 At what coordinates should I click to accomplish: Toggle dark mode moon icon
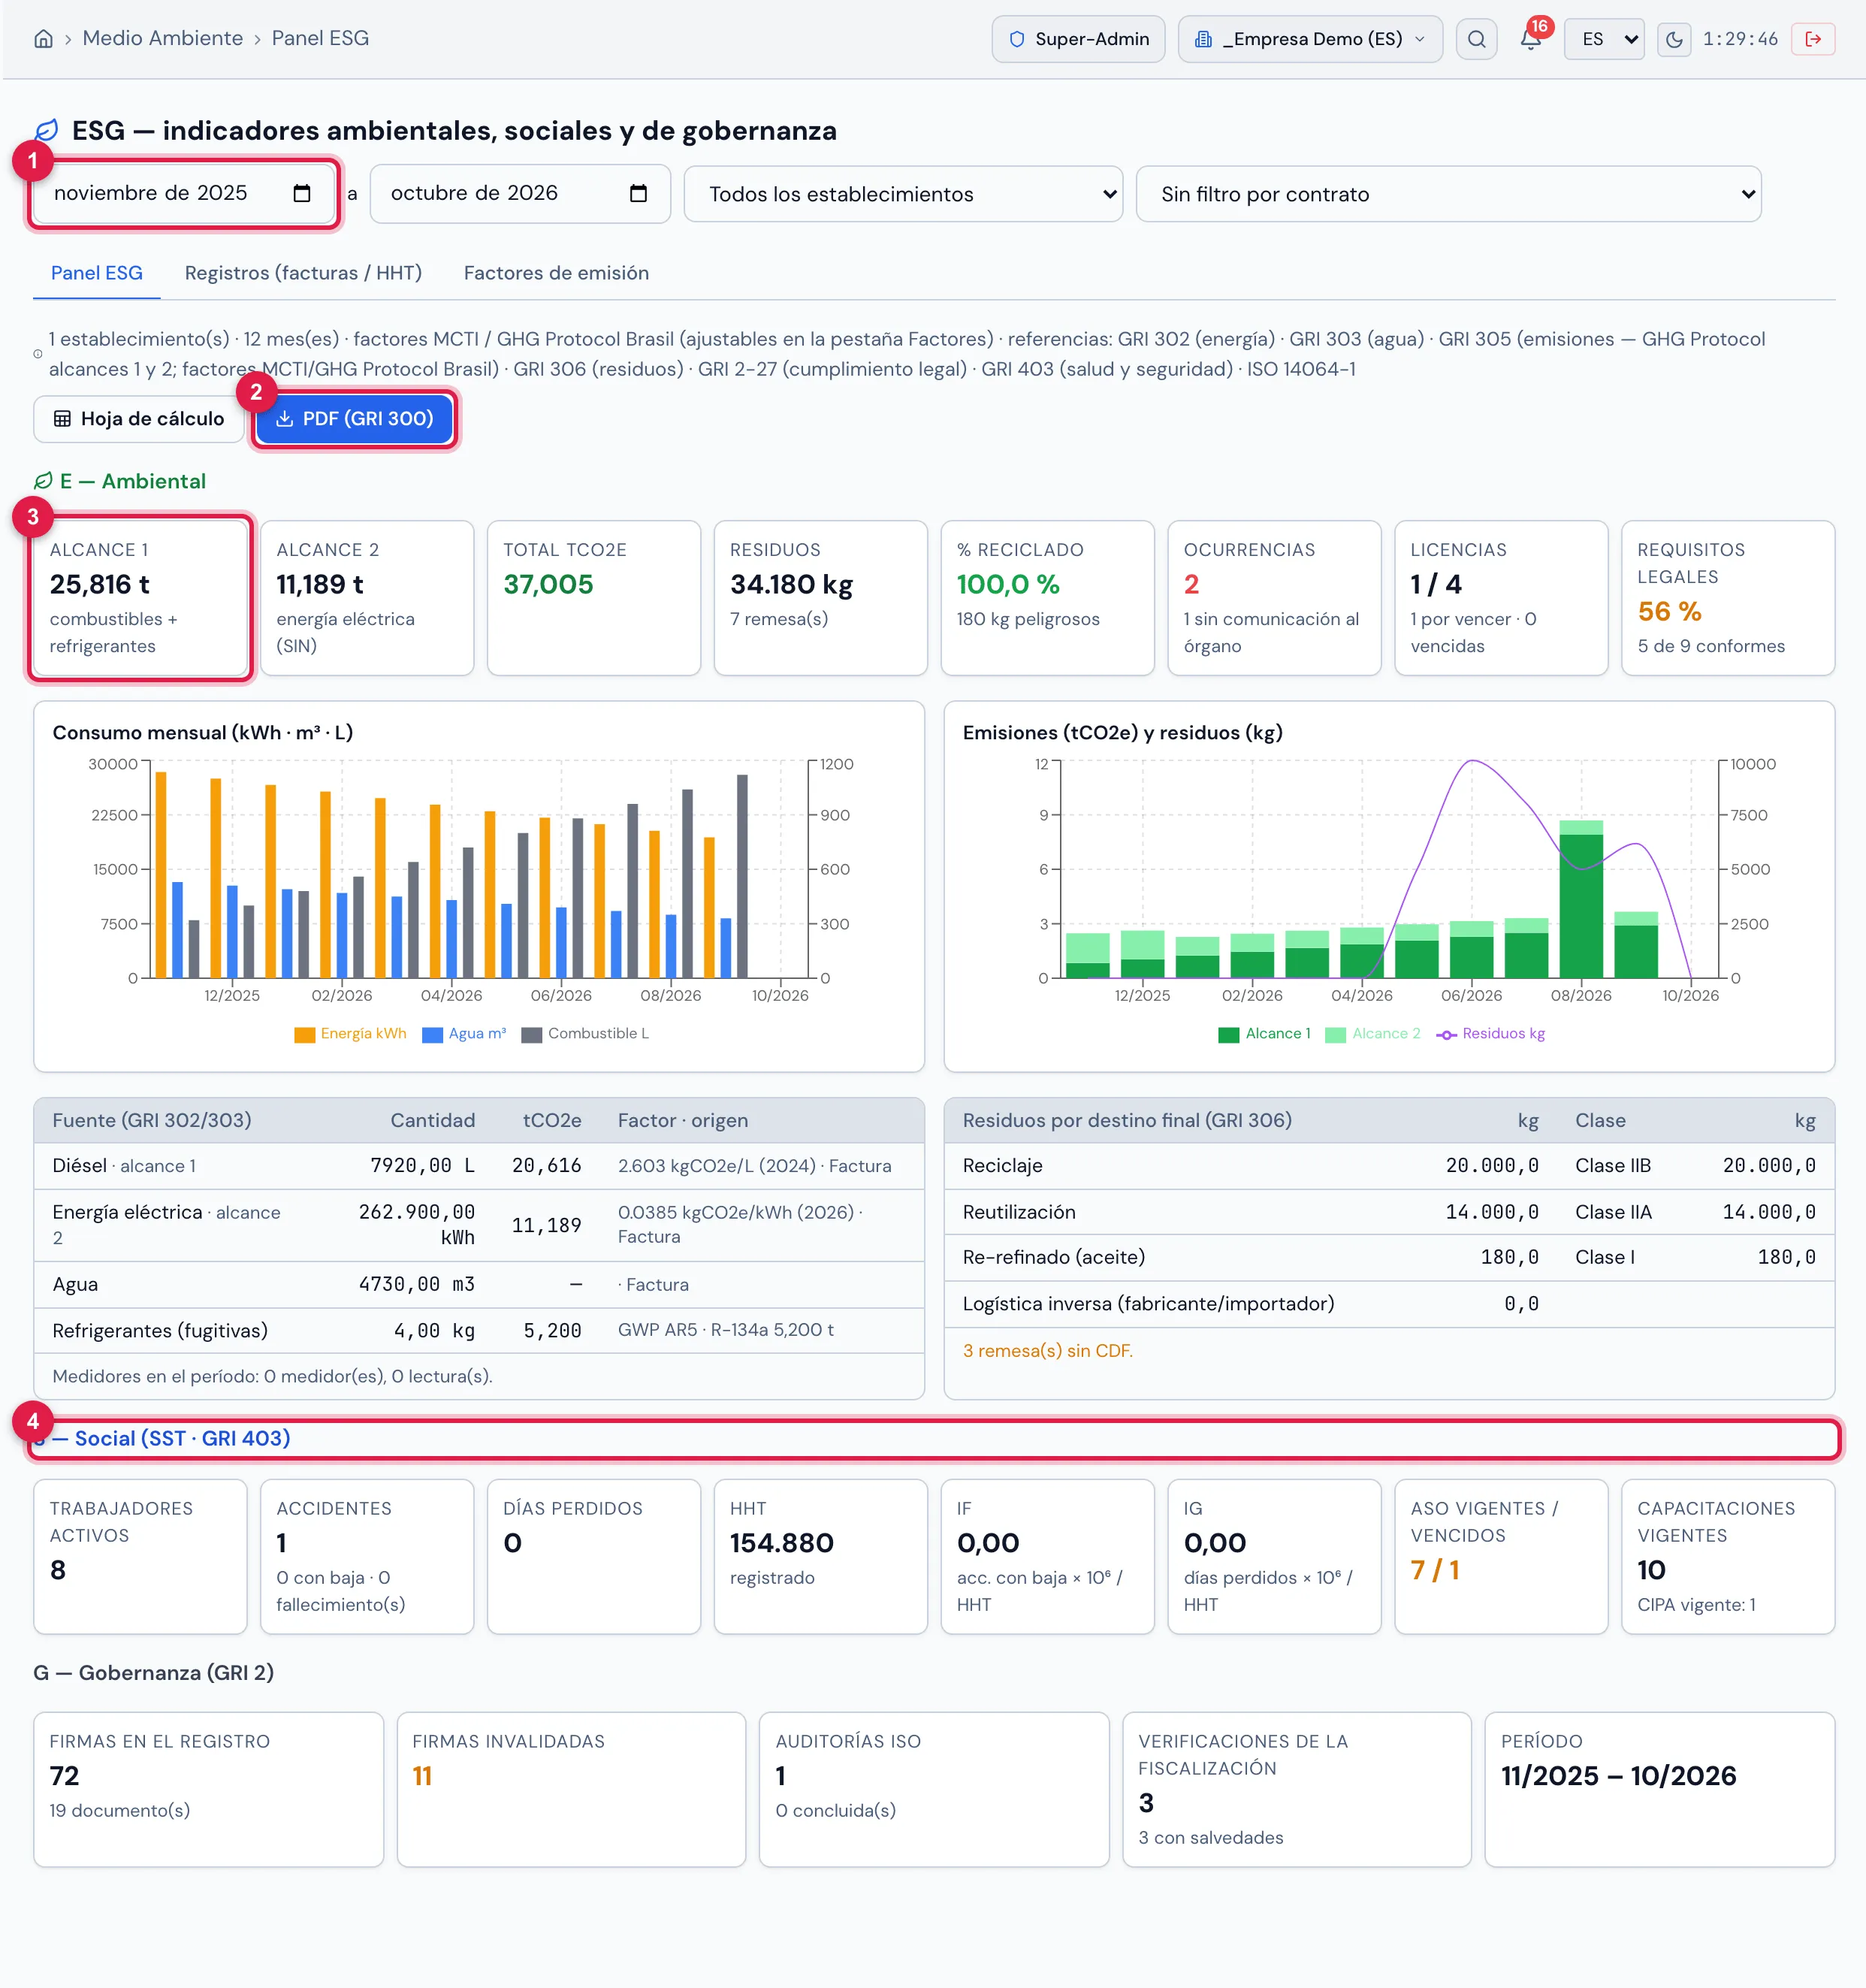coord(1673,39)
